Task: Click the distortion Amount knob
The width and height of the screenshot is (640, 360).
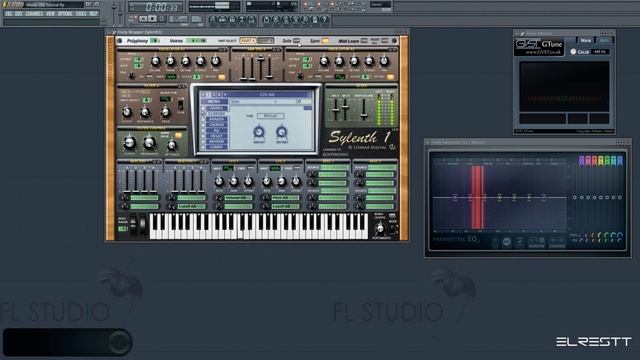Action: pyautogui.click(x=259, y=132)
